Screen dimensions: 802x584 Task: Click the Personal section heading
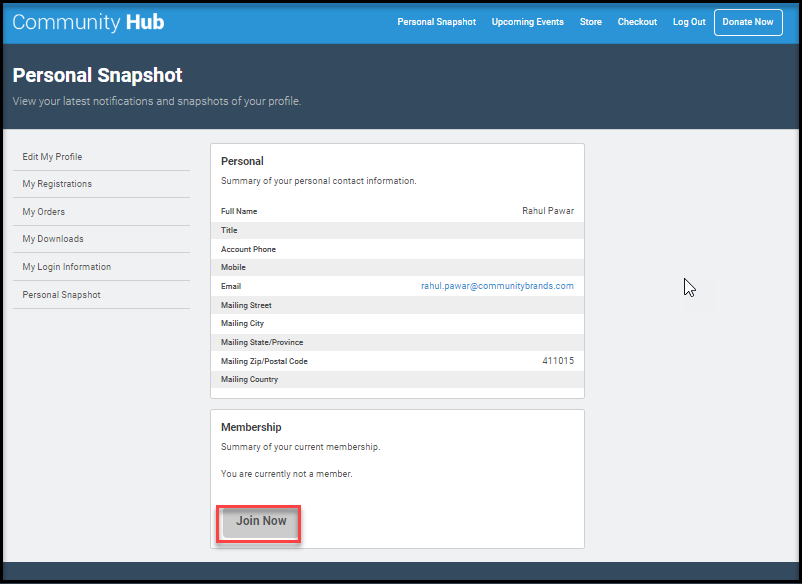pos(242,161)
